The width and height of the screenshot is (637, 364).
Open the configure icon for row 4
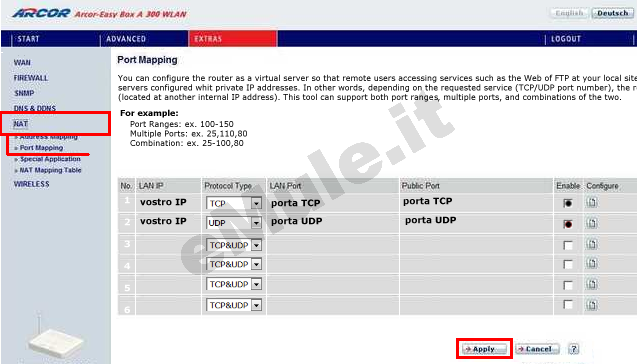pos(592,264)
